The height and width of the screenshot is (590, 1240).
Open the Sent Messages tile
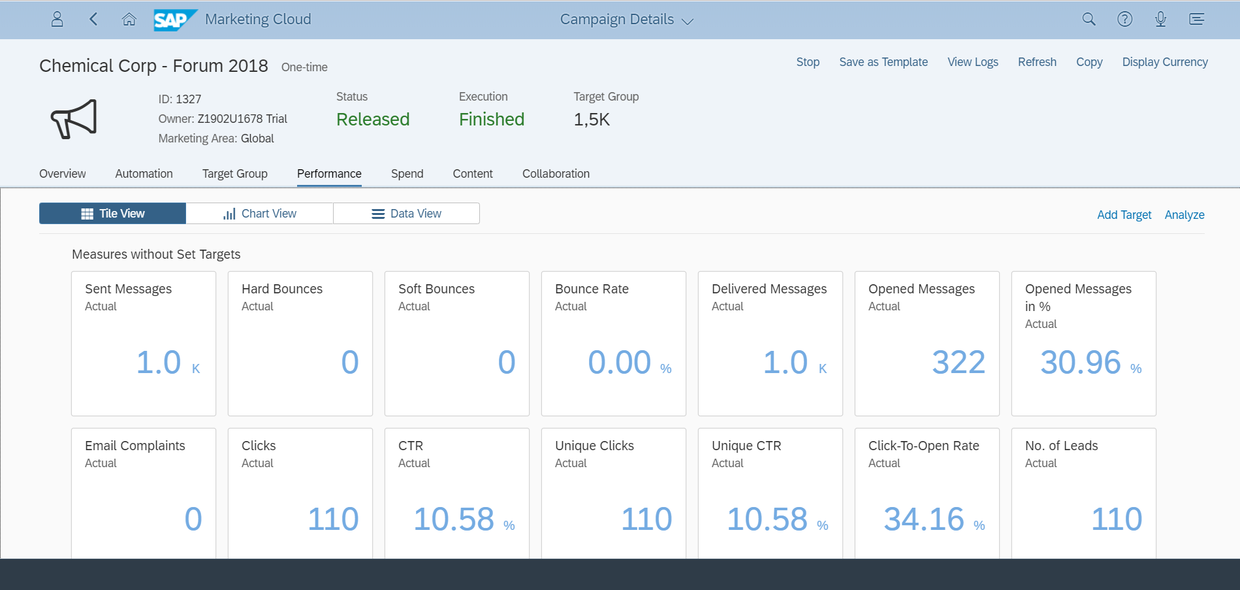coord(144,343)
